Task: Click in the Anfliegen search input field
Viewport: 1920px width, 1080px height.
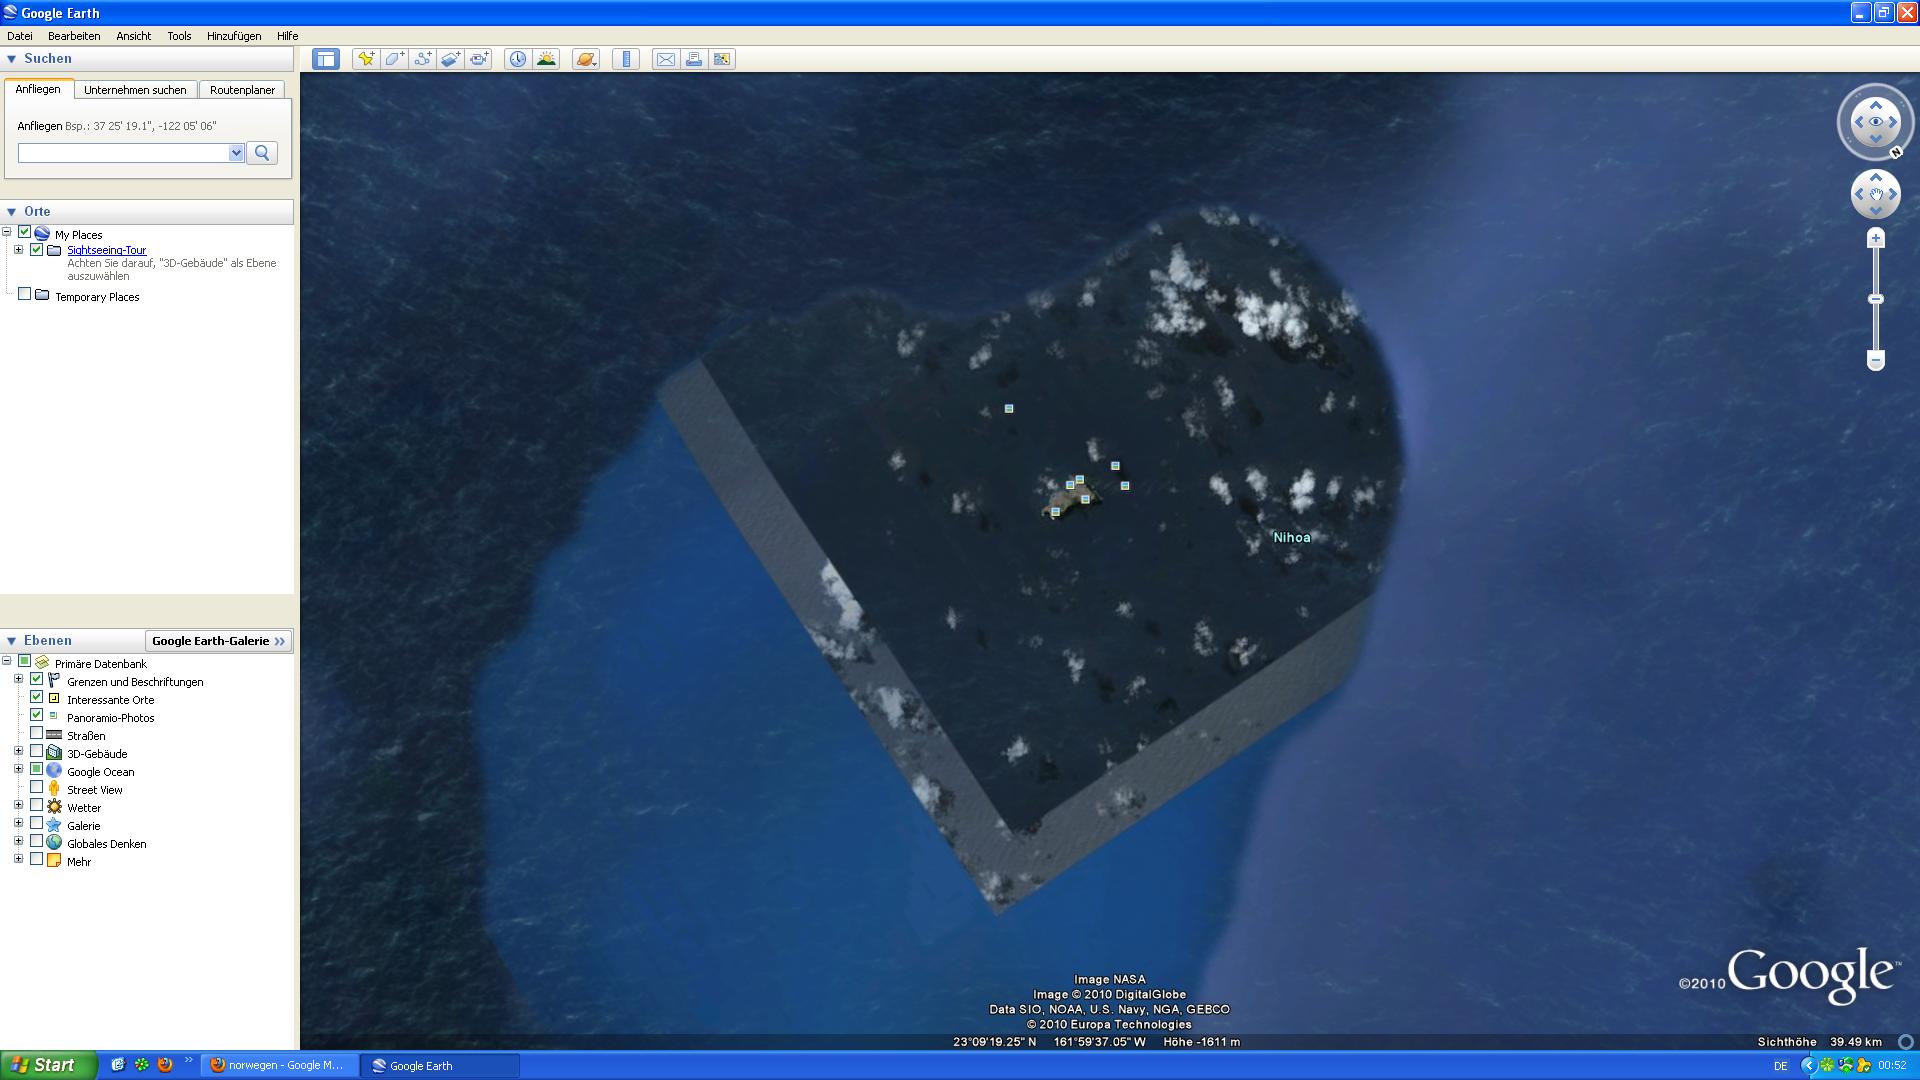Action: 123,153
